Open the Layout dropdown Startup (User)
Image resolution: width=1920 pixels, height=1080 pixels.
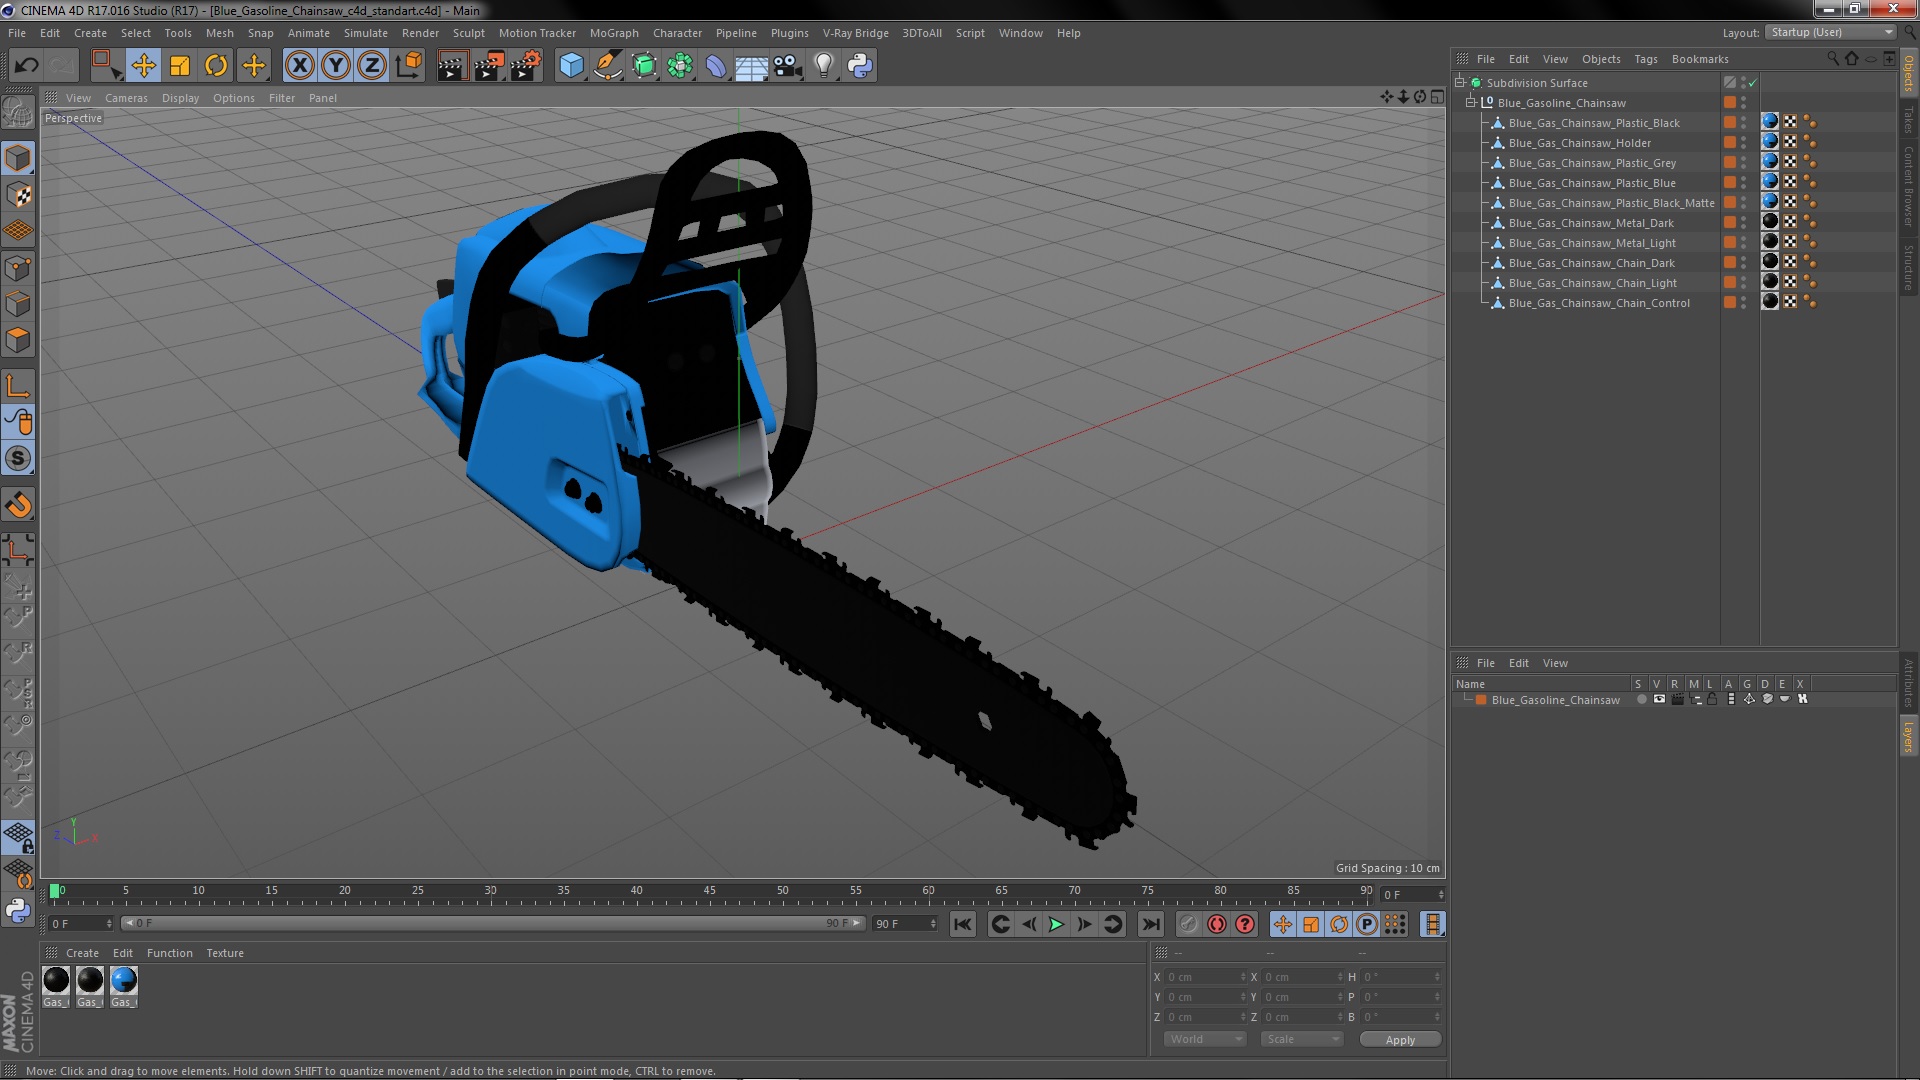(x=1830, y=32)
